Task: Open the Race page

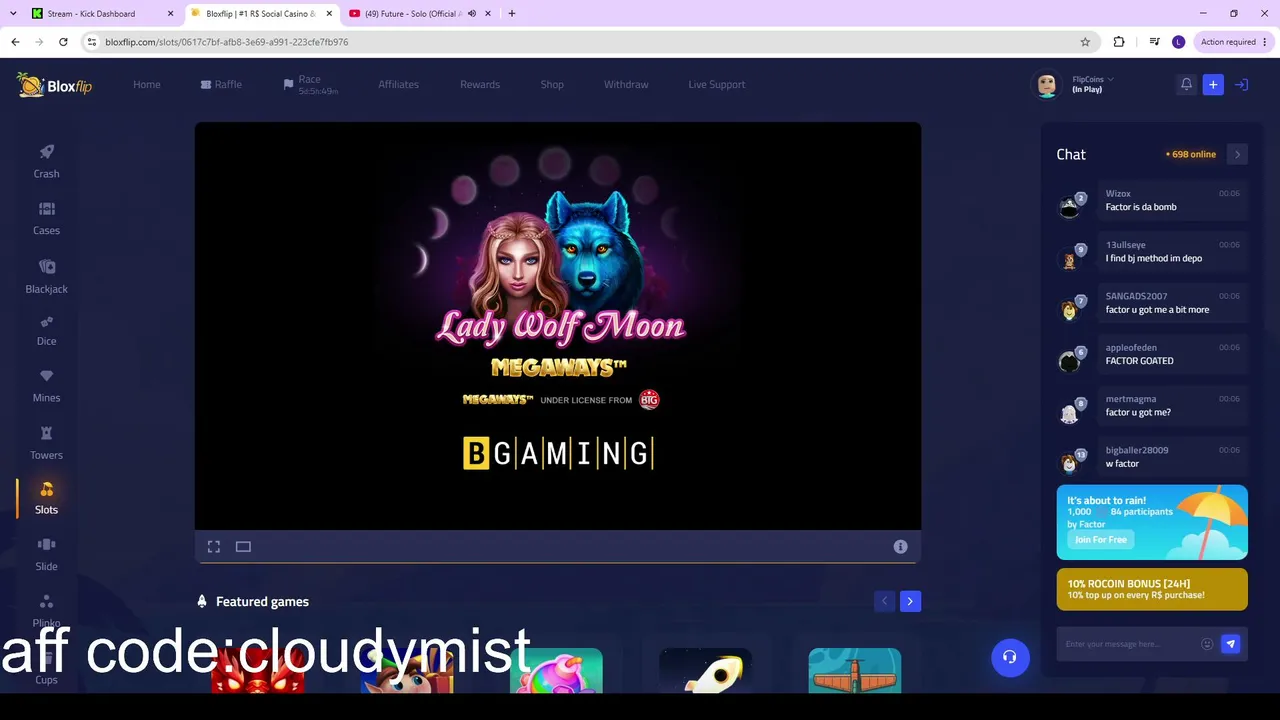Action: (311, 85)
